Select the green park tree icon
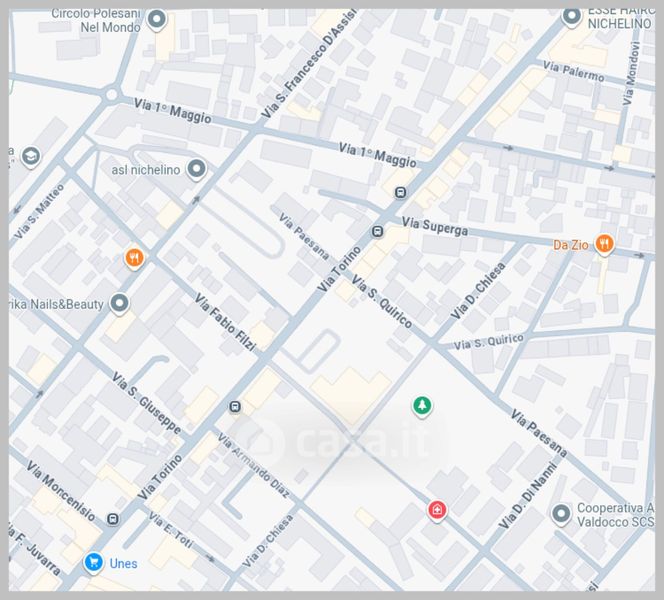 tap(422, 405)
